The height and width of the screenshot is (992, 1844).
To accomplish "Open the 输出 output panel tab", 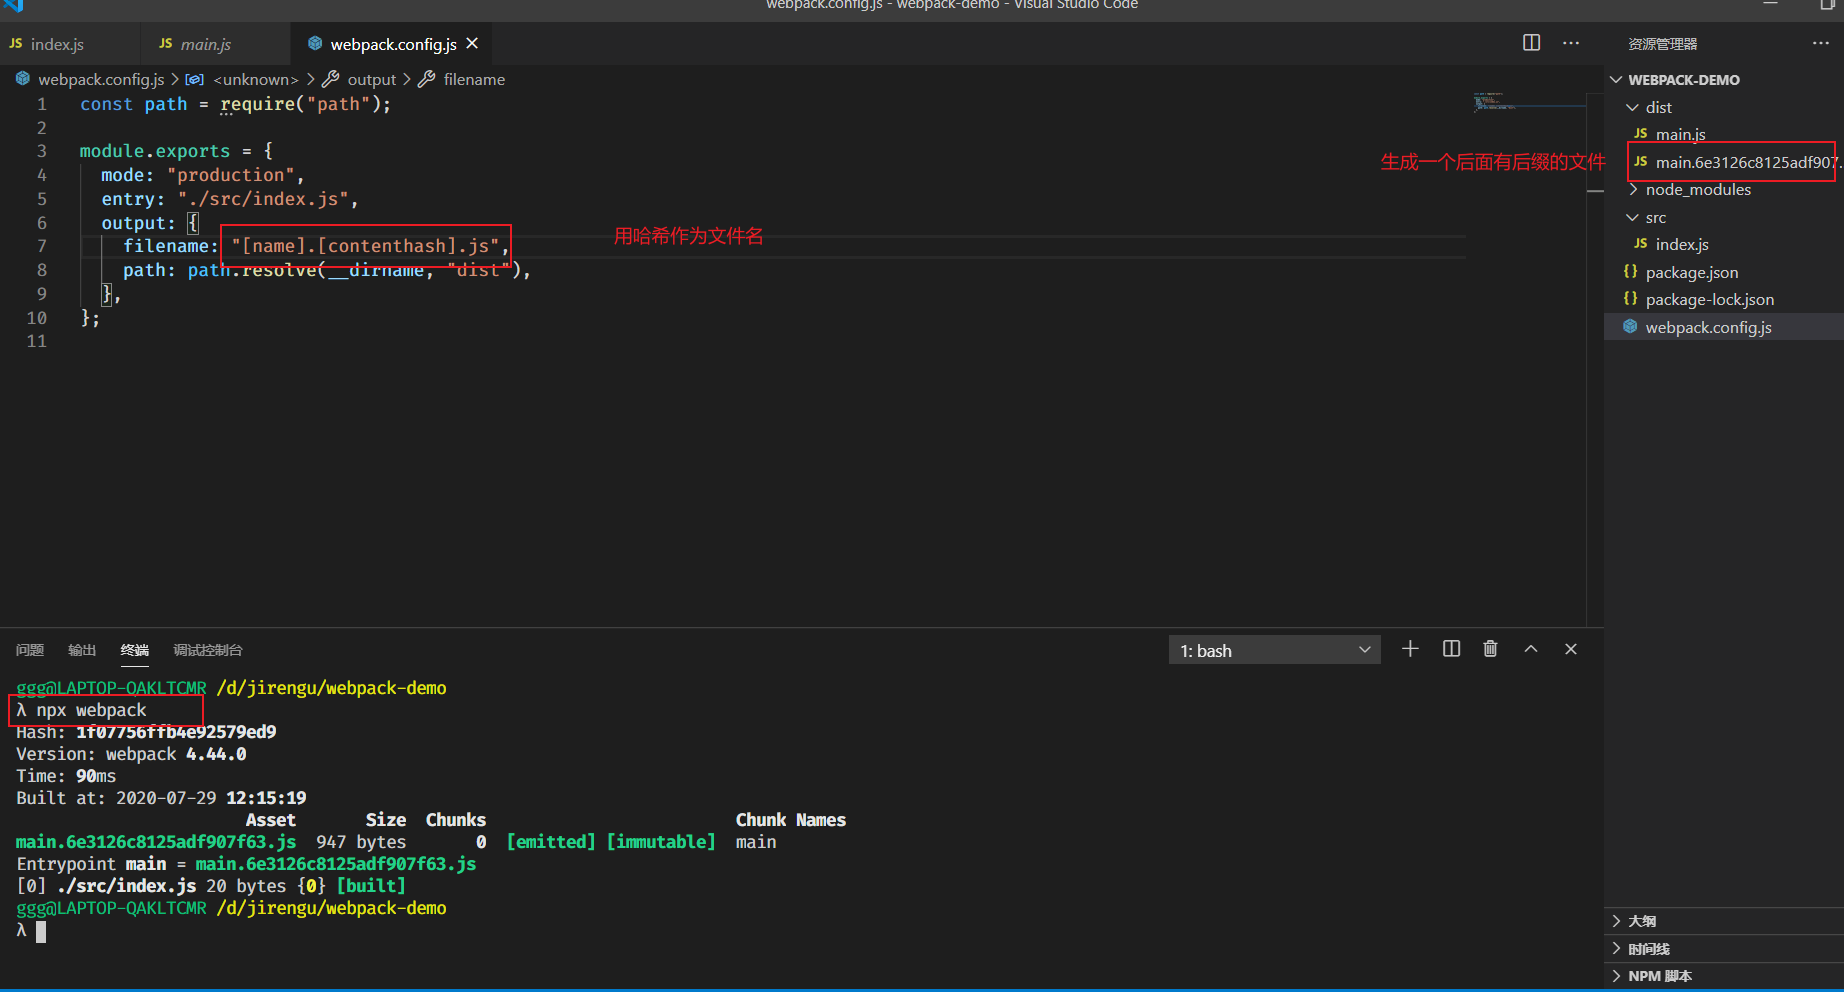I will (82, 650).
